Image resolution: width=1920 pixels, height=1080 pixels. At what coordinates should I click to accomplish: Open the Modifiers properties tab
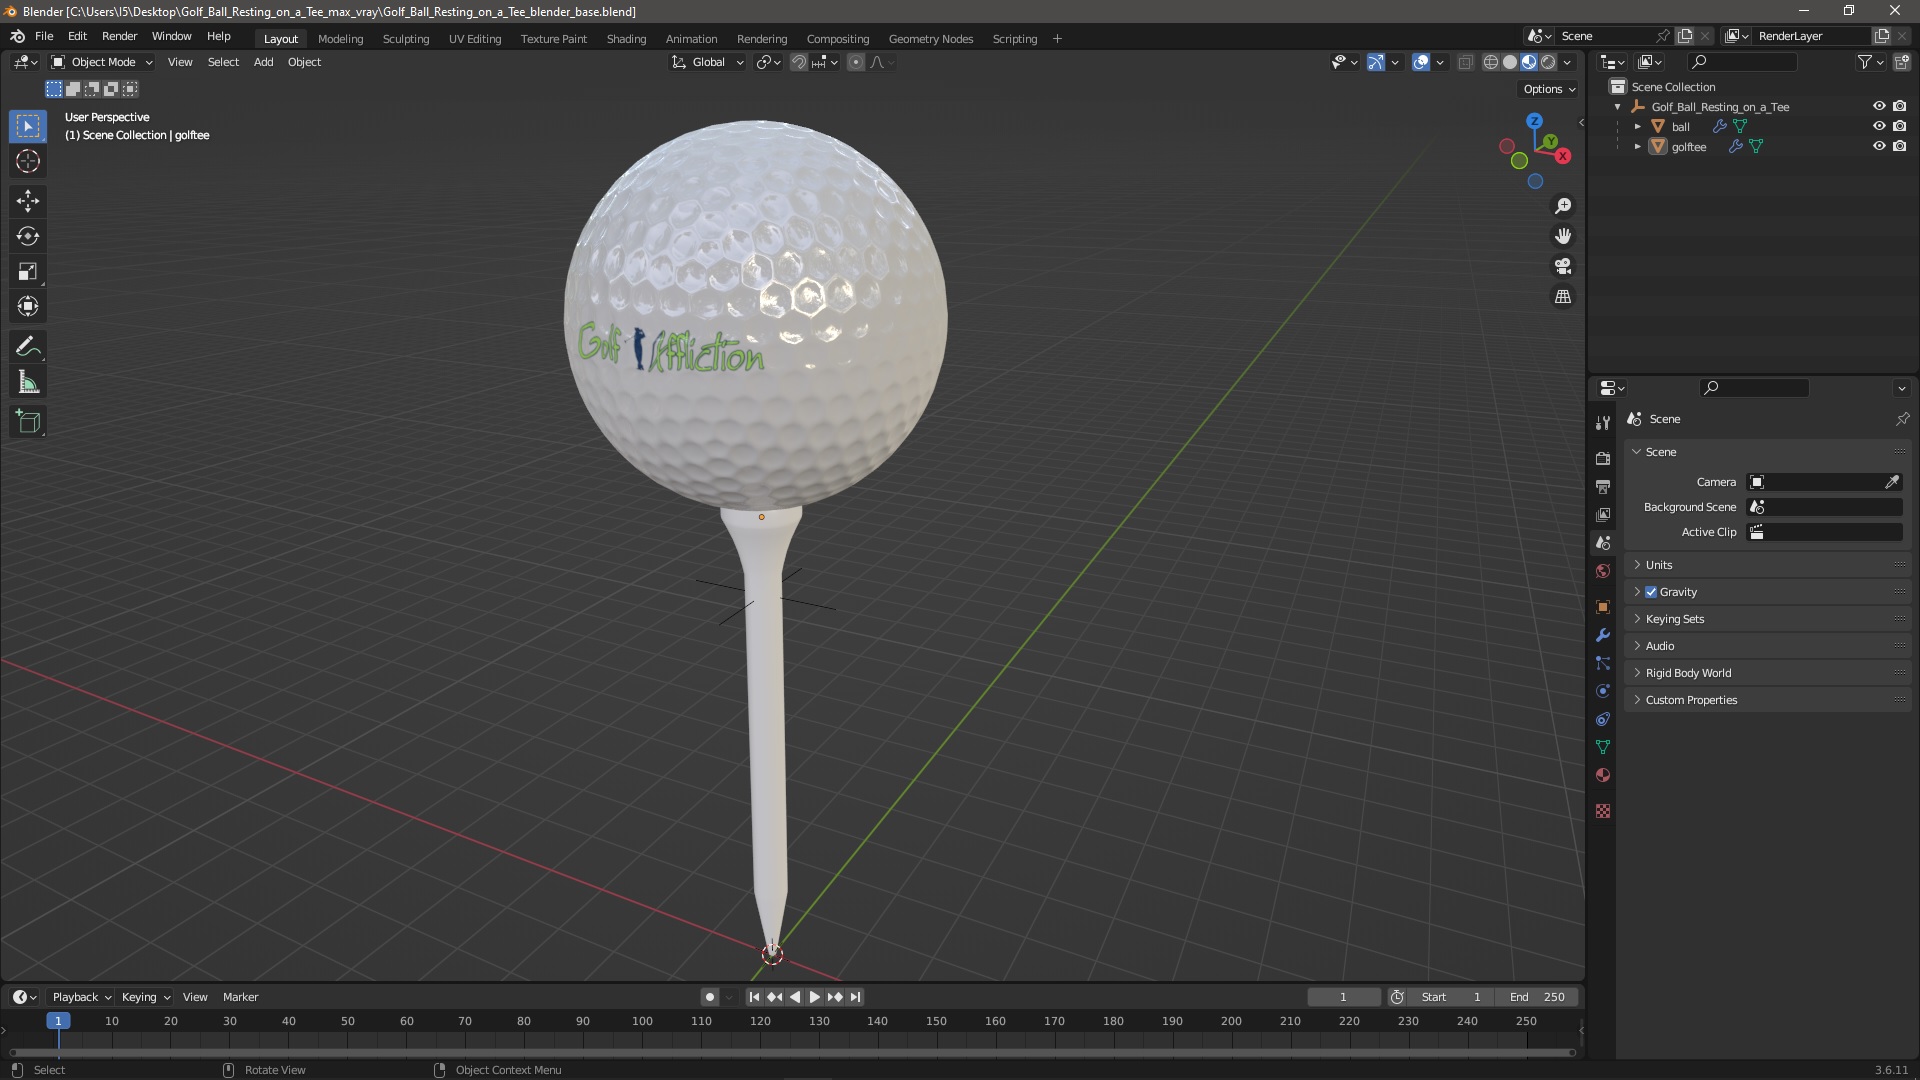[1603, 635]
